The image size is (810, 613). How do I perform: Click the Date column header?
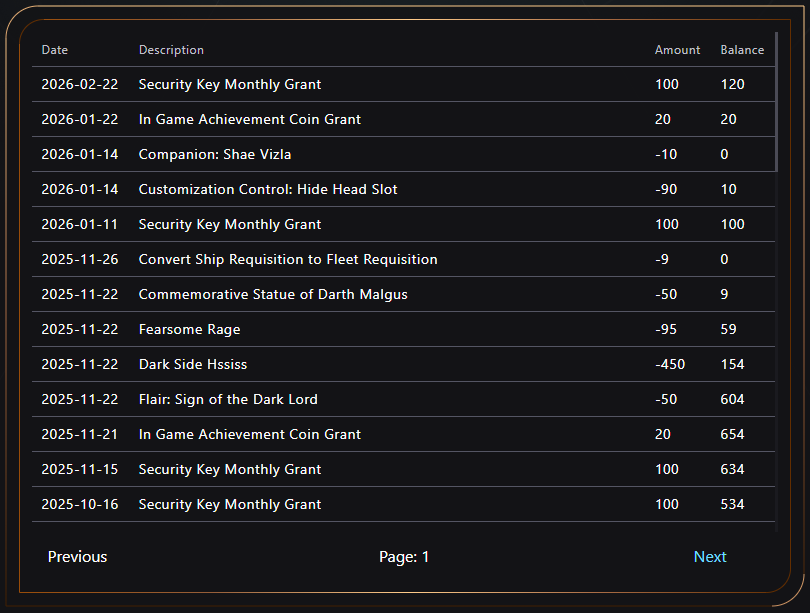[x=55, y=50]
